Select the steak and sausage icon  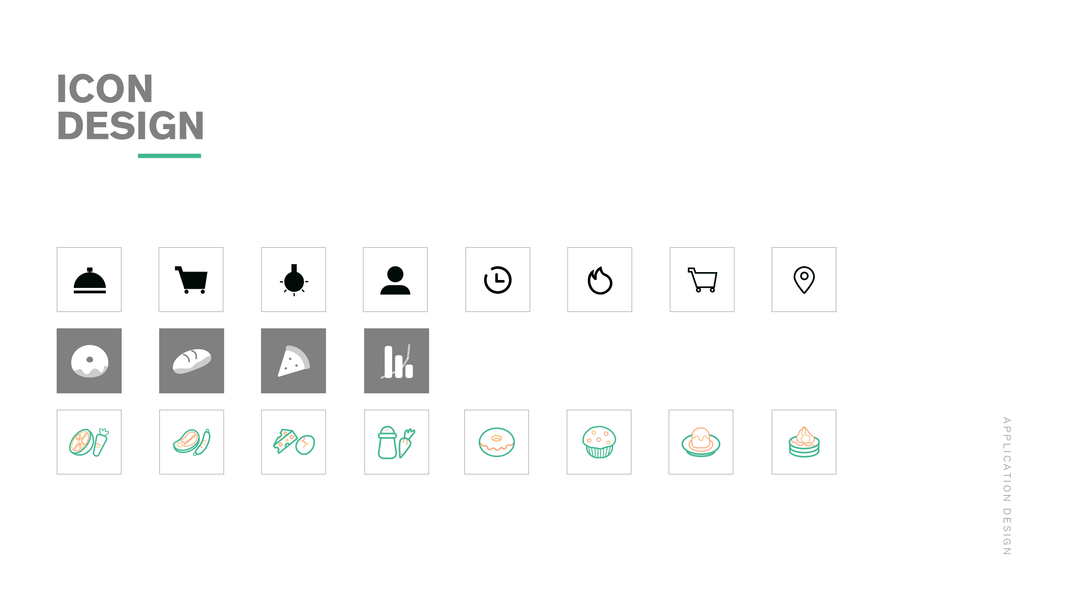192,442
